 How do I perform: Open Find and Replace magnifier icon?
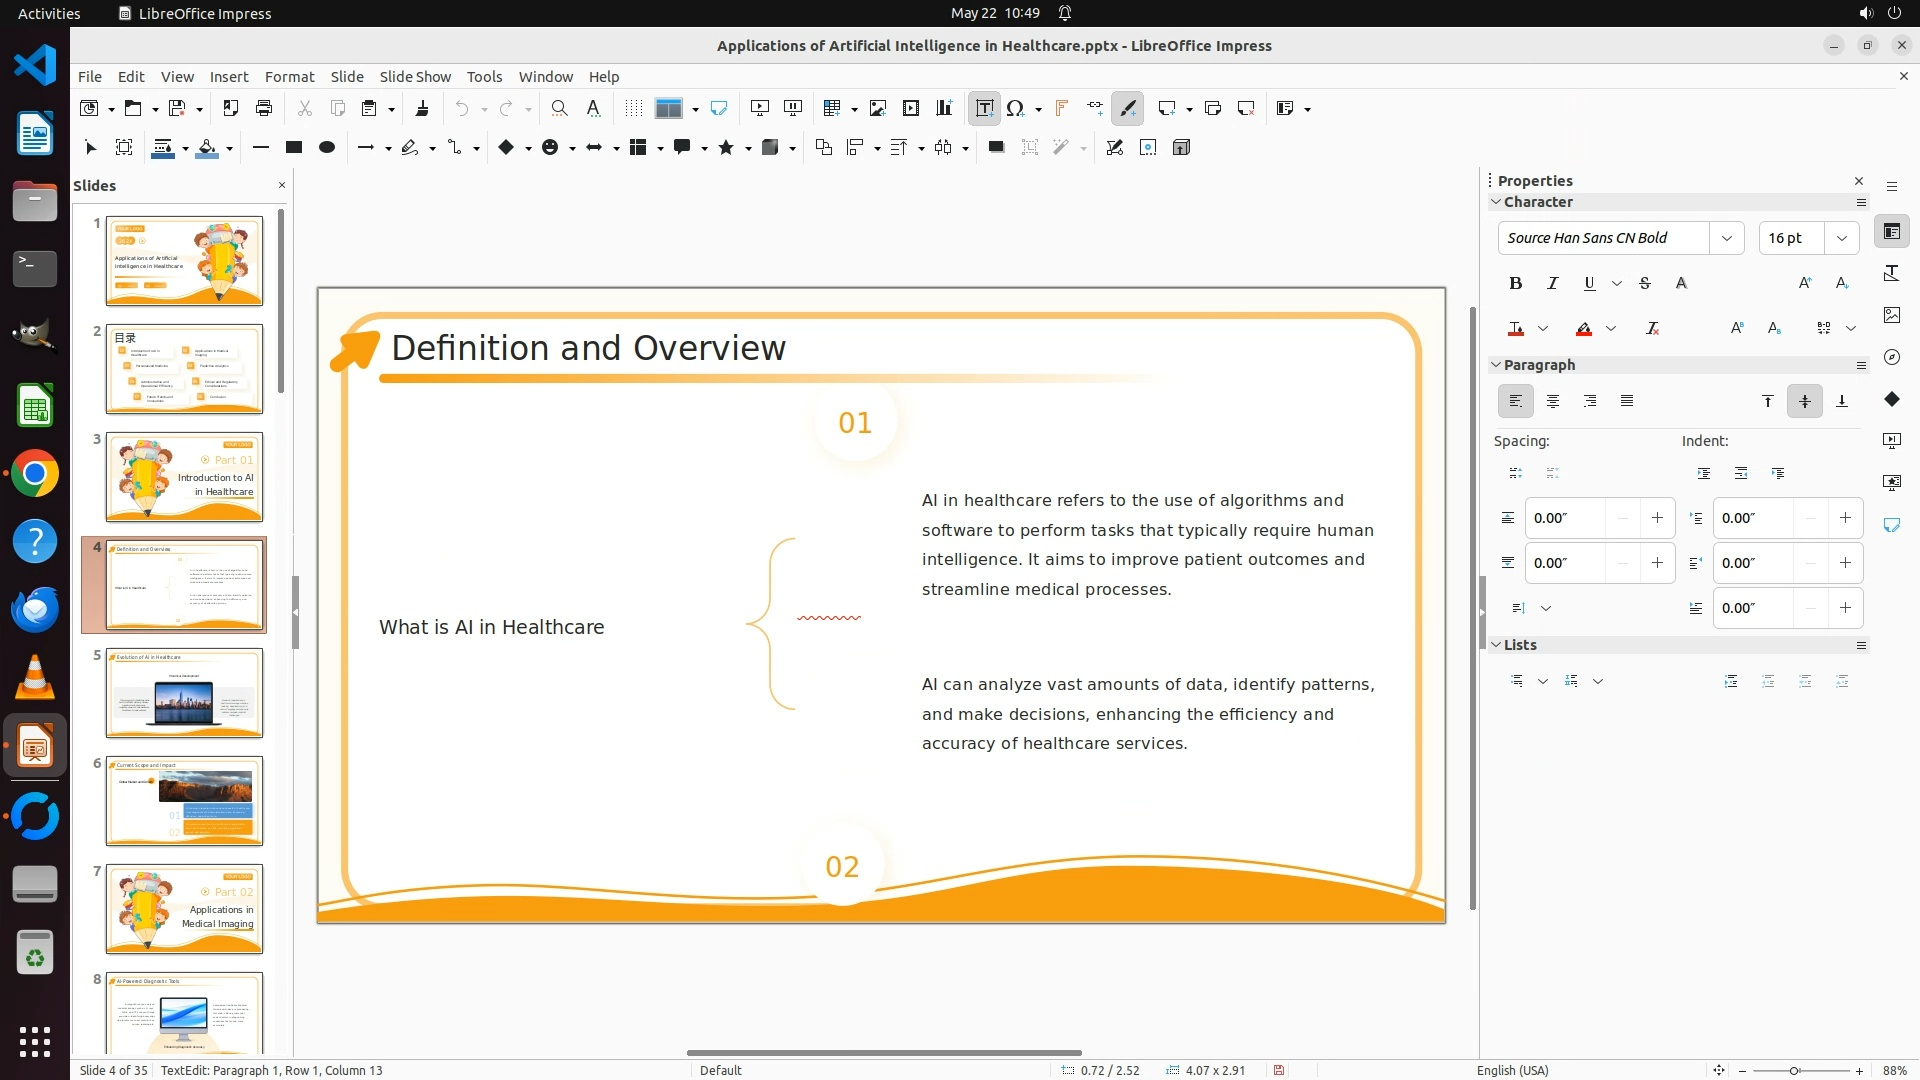coord(560,108)
